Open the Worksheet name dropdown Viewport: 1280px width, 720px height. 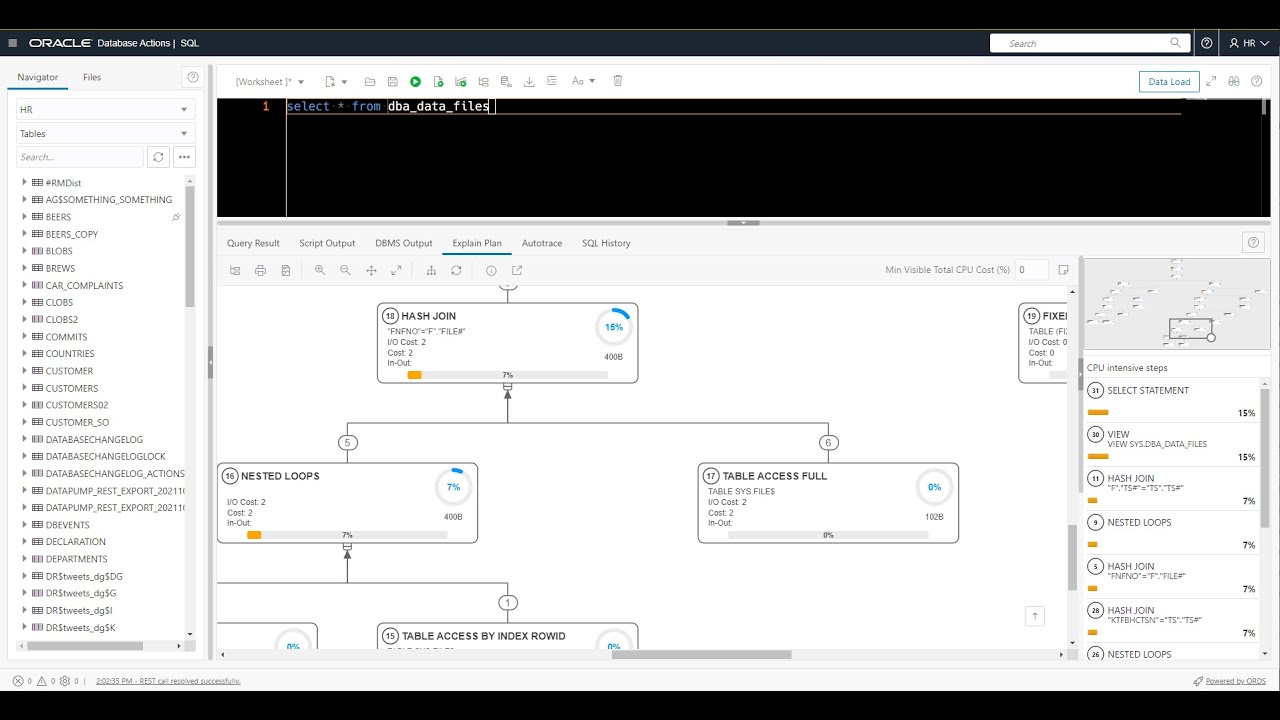click(270, 81)
